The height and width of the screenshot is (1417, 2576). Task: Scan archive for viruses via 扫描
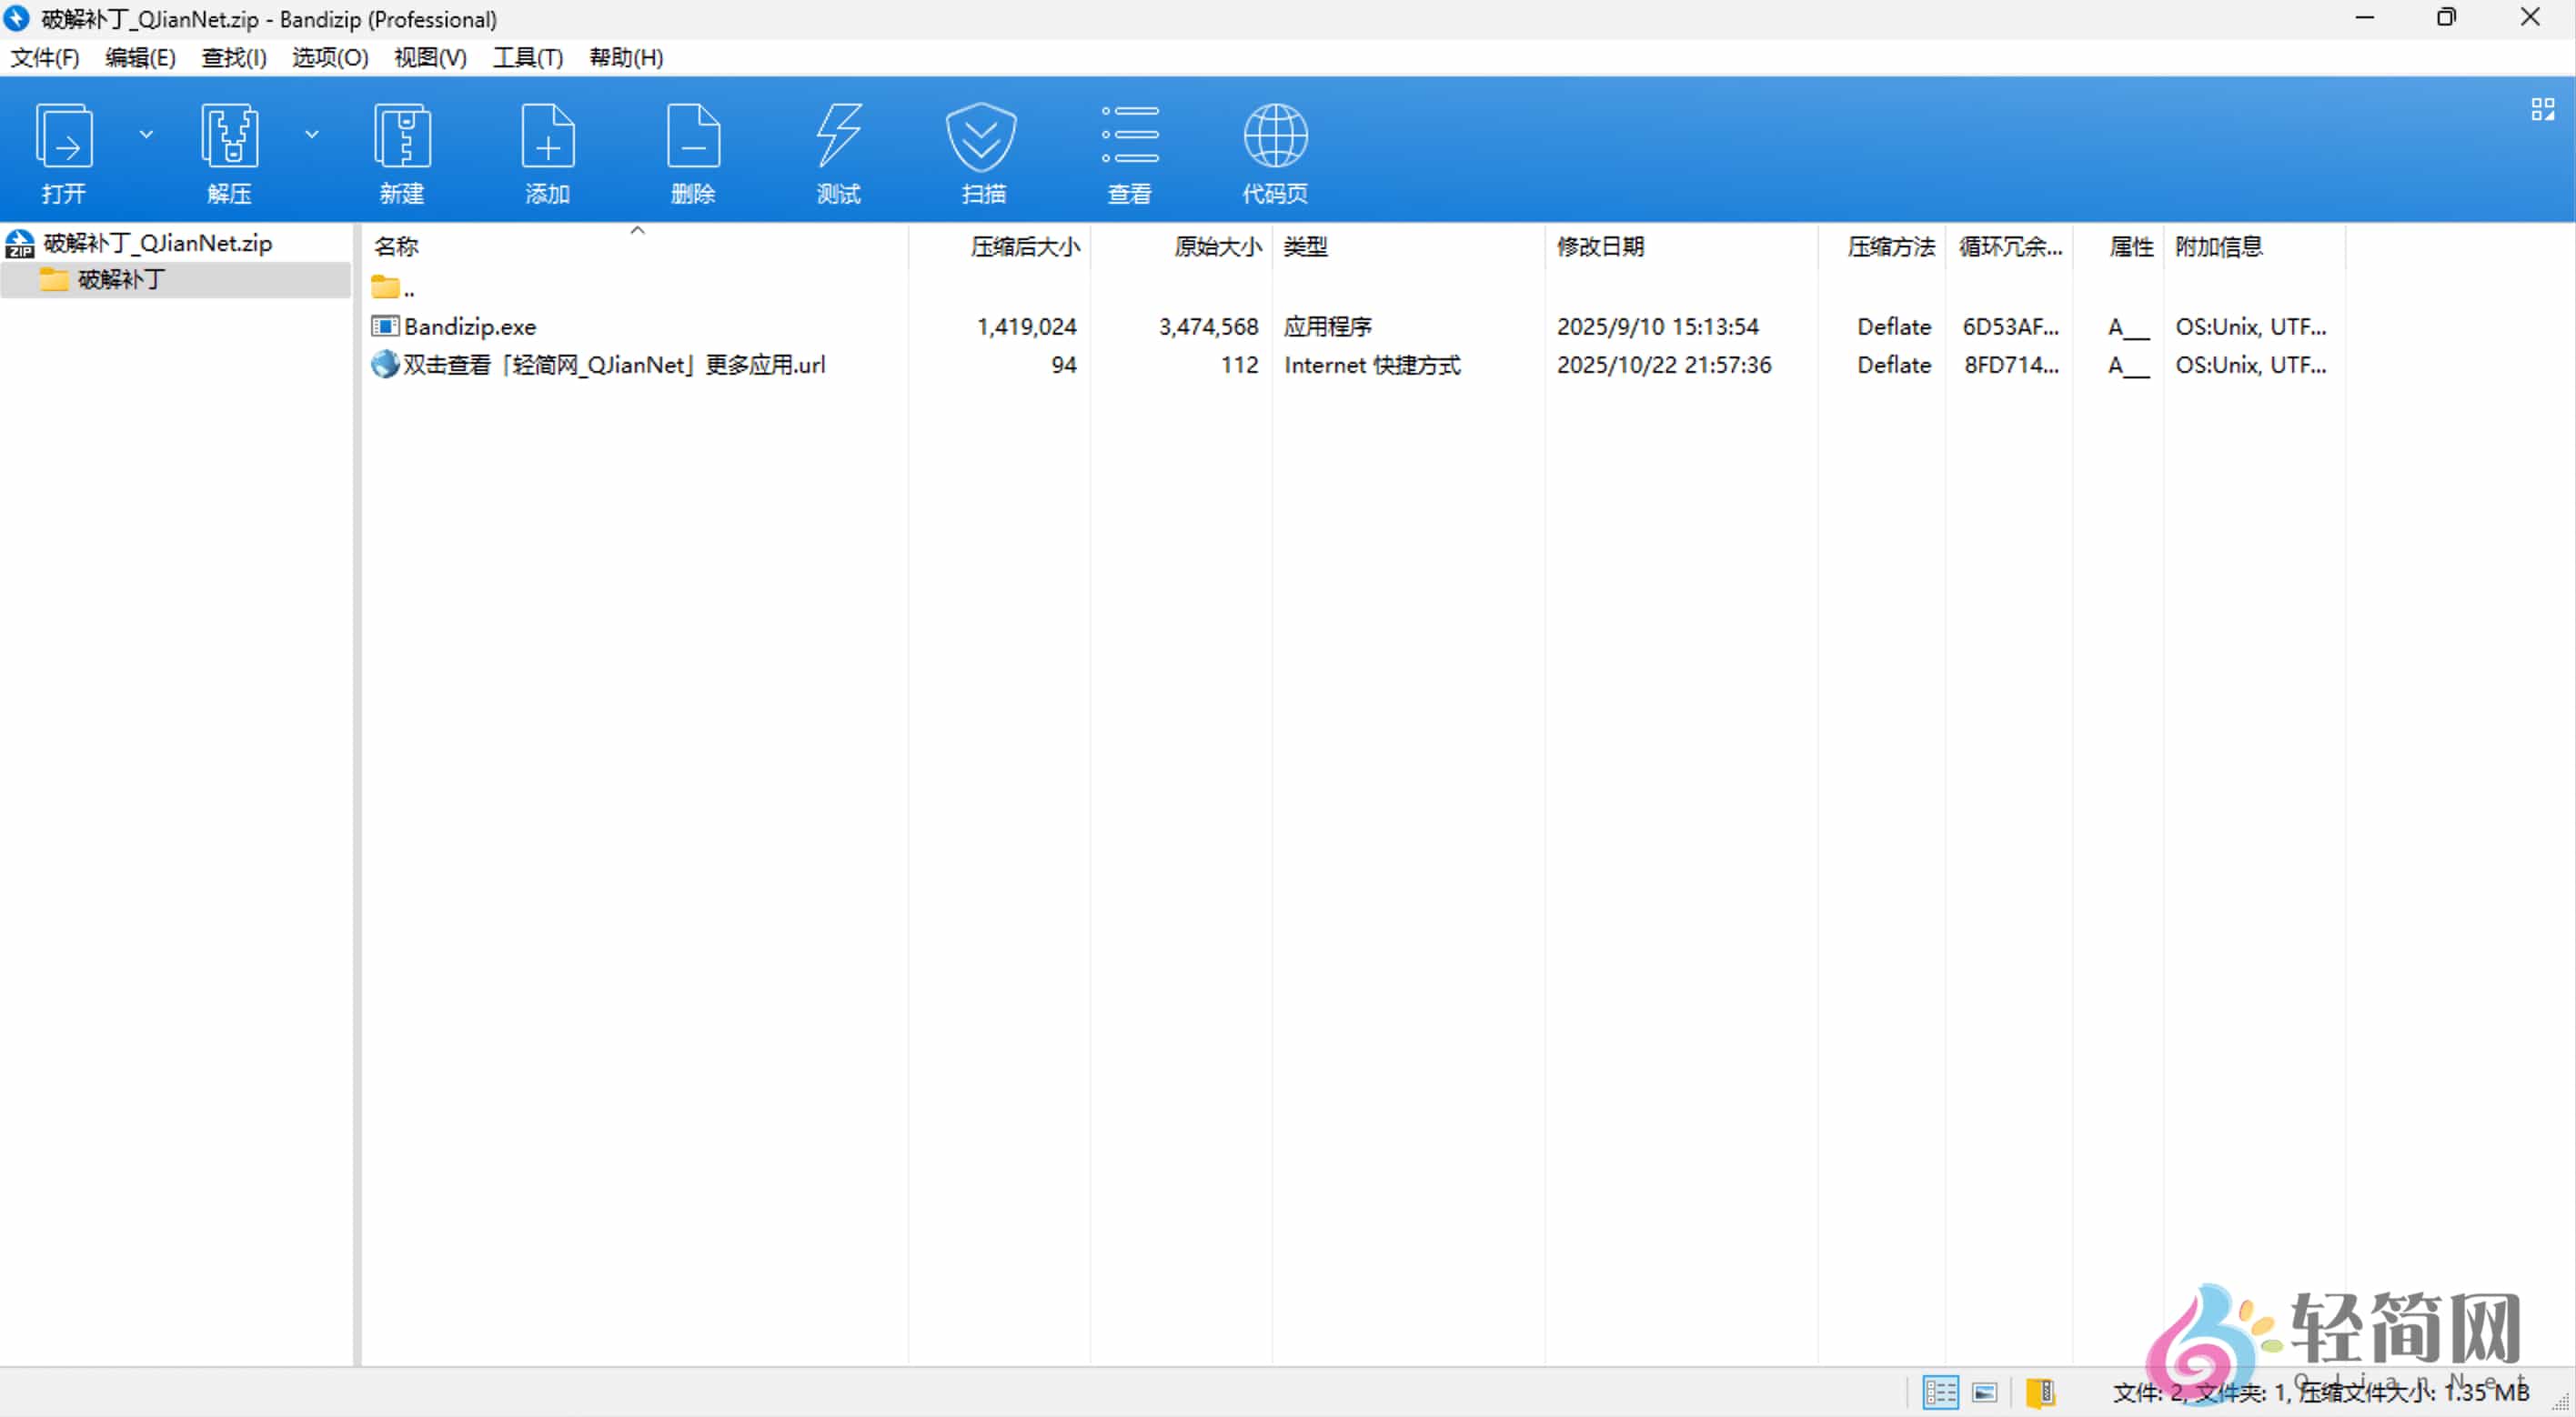pyautogui.click(x=982, y=150)
